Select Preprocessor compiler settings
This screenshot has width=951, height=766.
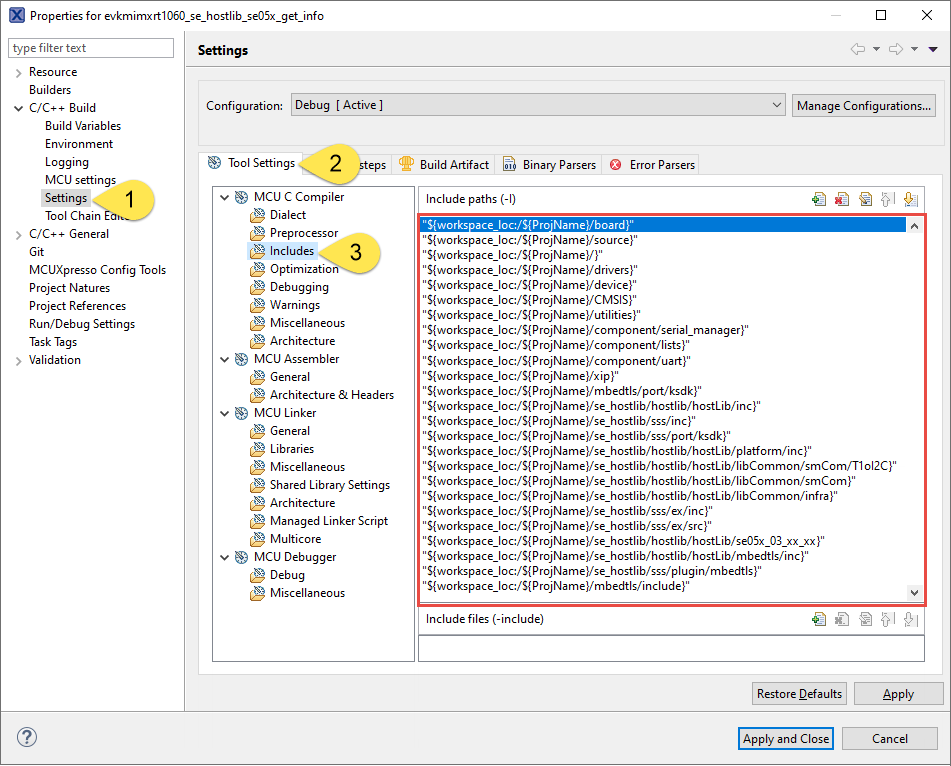(x=303, y=233)
